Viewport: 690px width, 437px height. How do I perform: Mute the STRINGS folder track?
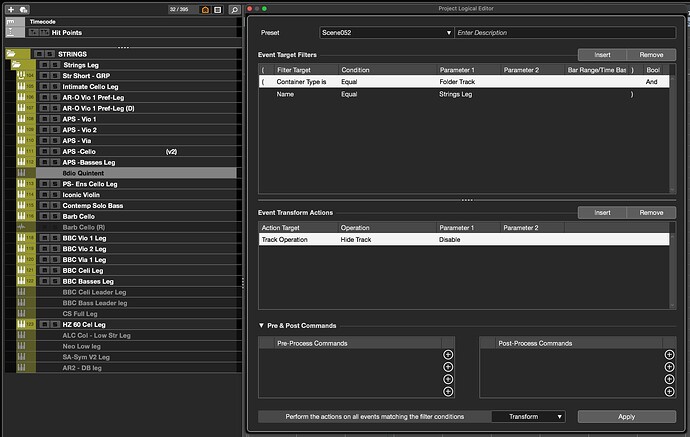[x=39, y=54]
